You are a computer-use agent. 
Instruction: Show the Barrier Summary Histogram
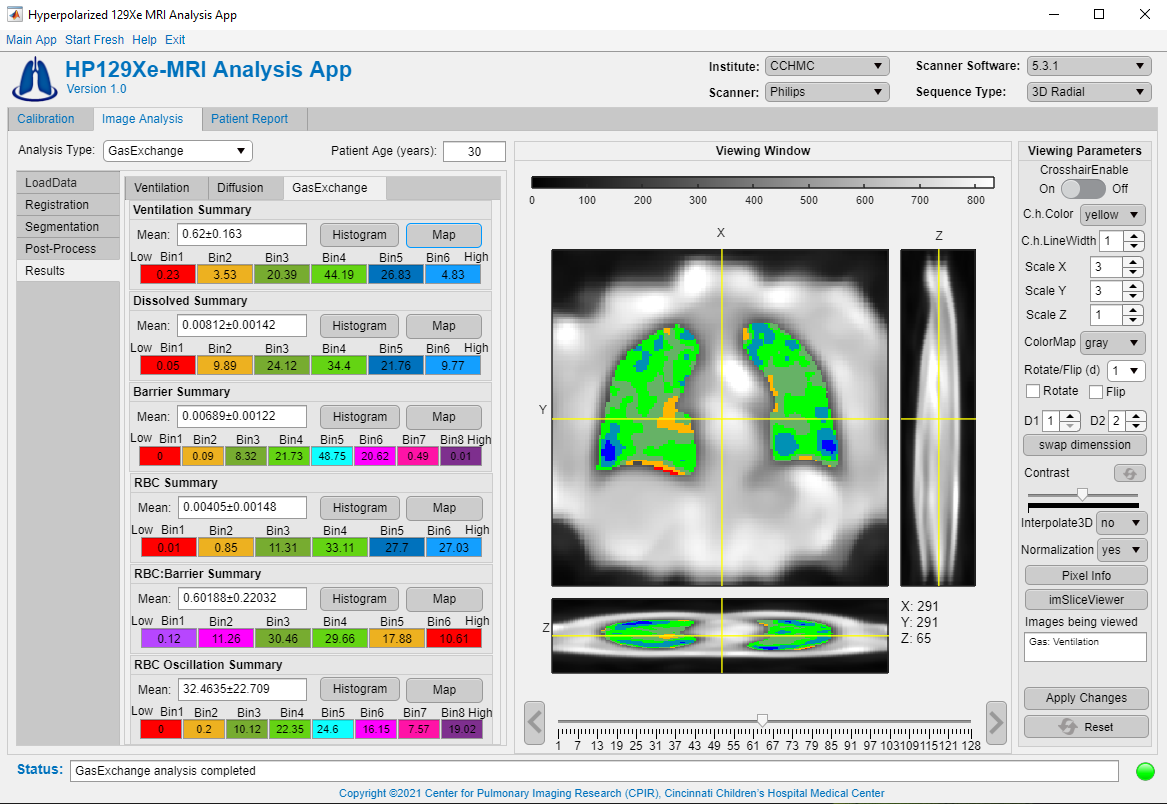point(359,417)
